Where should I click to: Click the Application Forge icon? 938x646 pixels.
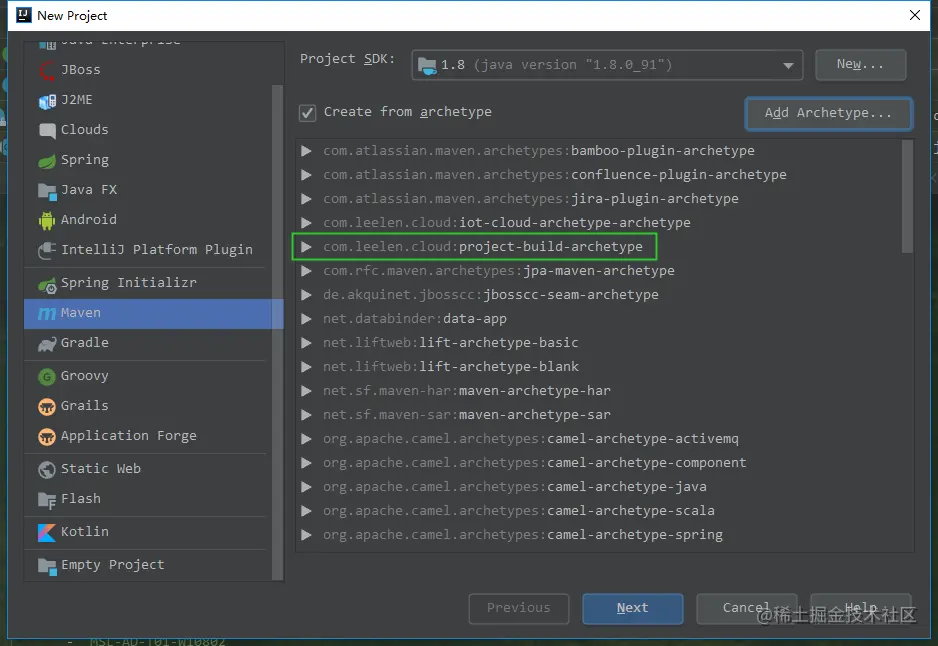click(47, 437)
